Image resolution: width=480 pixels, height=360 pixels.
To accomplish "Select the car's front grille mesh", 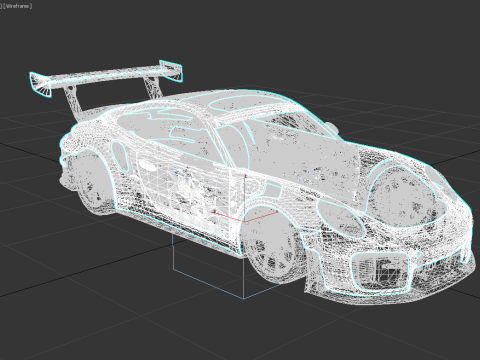I will click(380, 271).
